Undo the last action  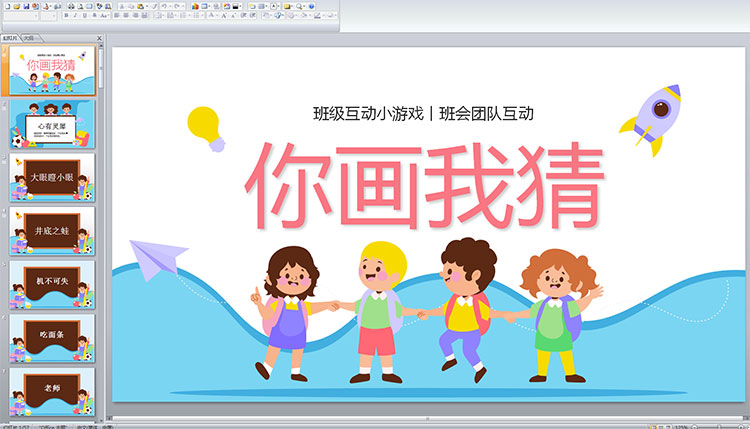click(164, 7)
